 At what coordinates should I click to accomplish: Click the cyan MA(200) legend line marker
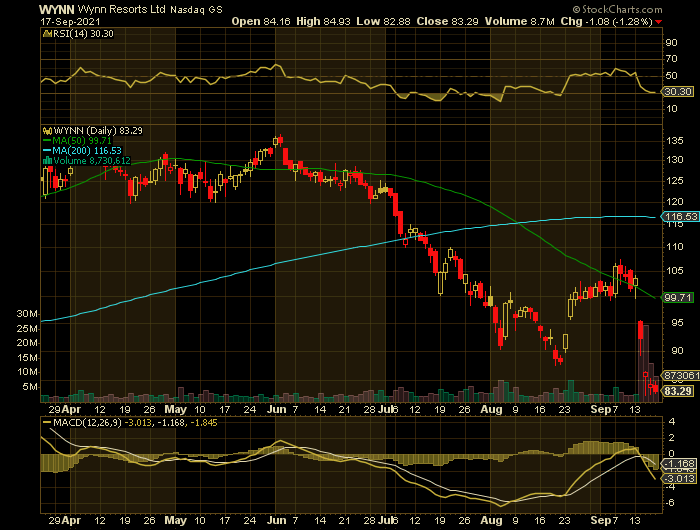pyautogui.click(x=47, y=151)
